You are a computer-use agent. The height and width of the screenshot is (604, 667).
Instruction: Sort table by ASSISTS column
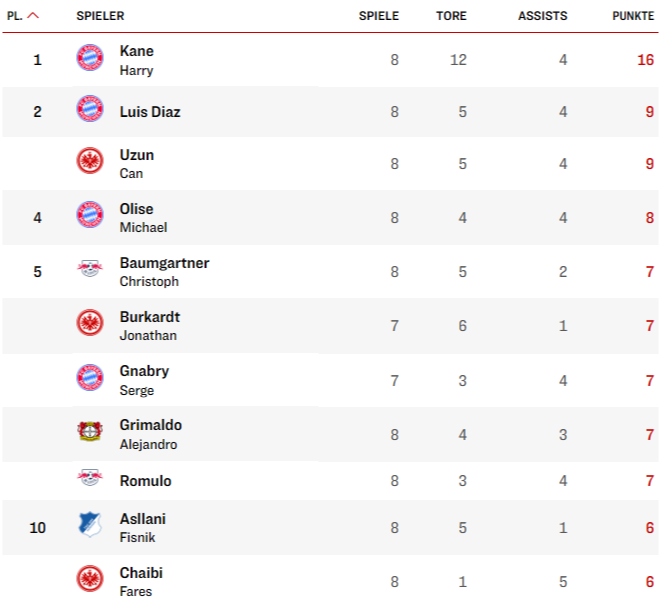pos(542,16)
